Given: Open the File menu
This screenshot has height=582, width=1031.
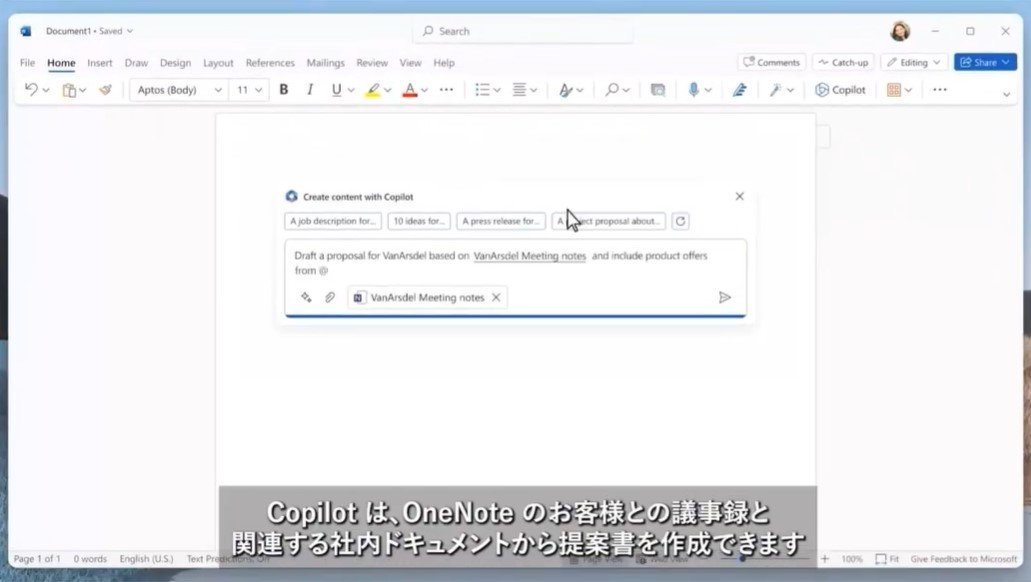Looking at the screenshot, I should [x=28, y=62].
